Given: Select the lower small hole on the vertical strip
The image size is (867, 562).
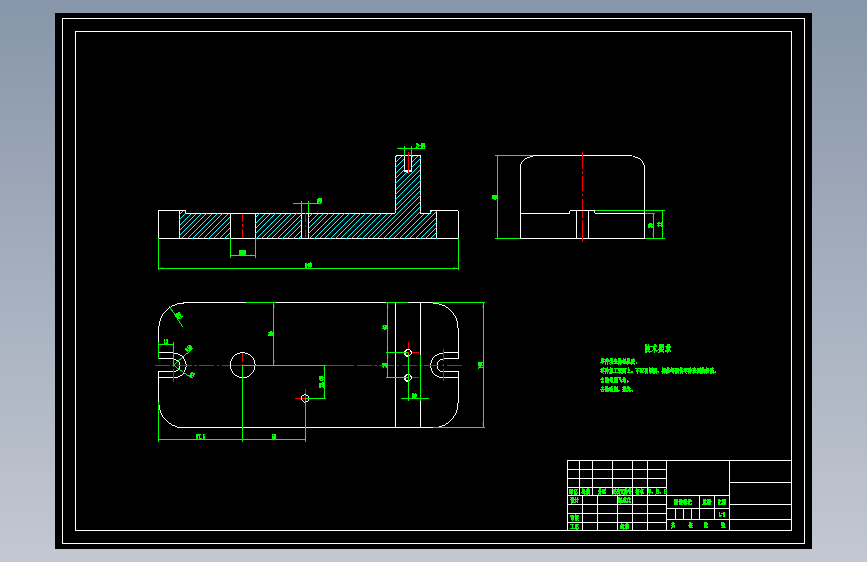Looking at the screenshot, I should tap(408, 378).
